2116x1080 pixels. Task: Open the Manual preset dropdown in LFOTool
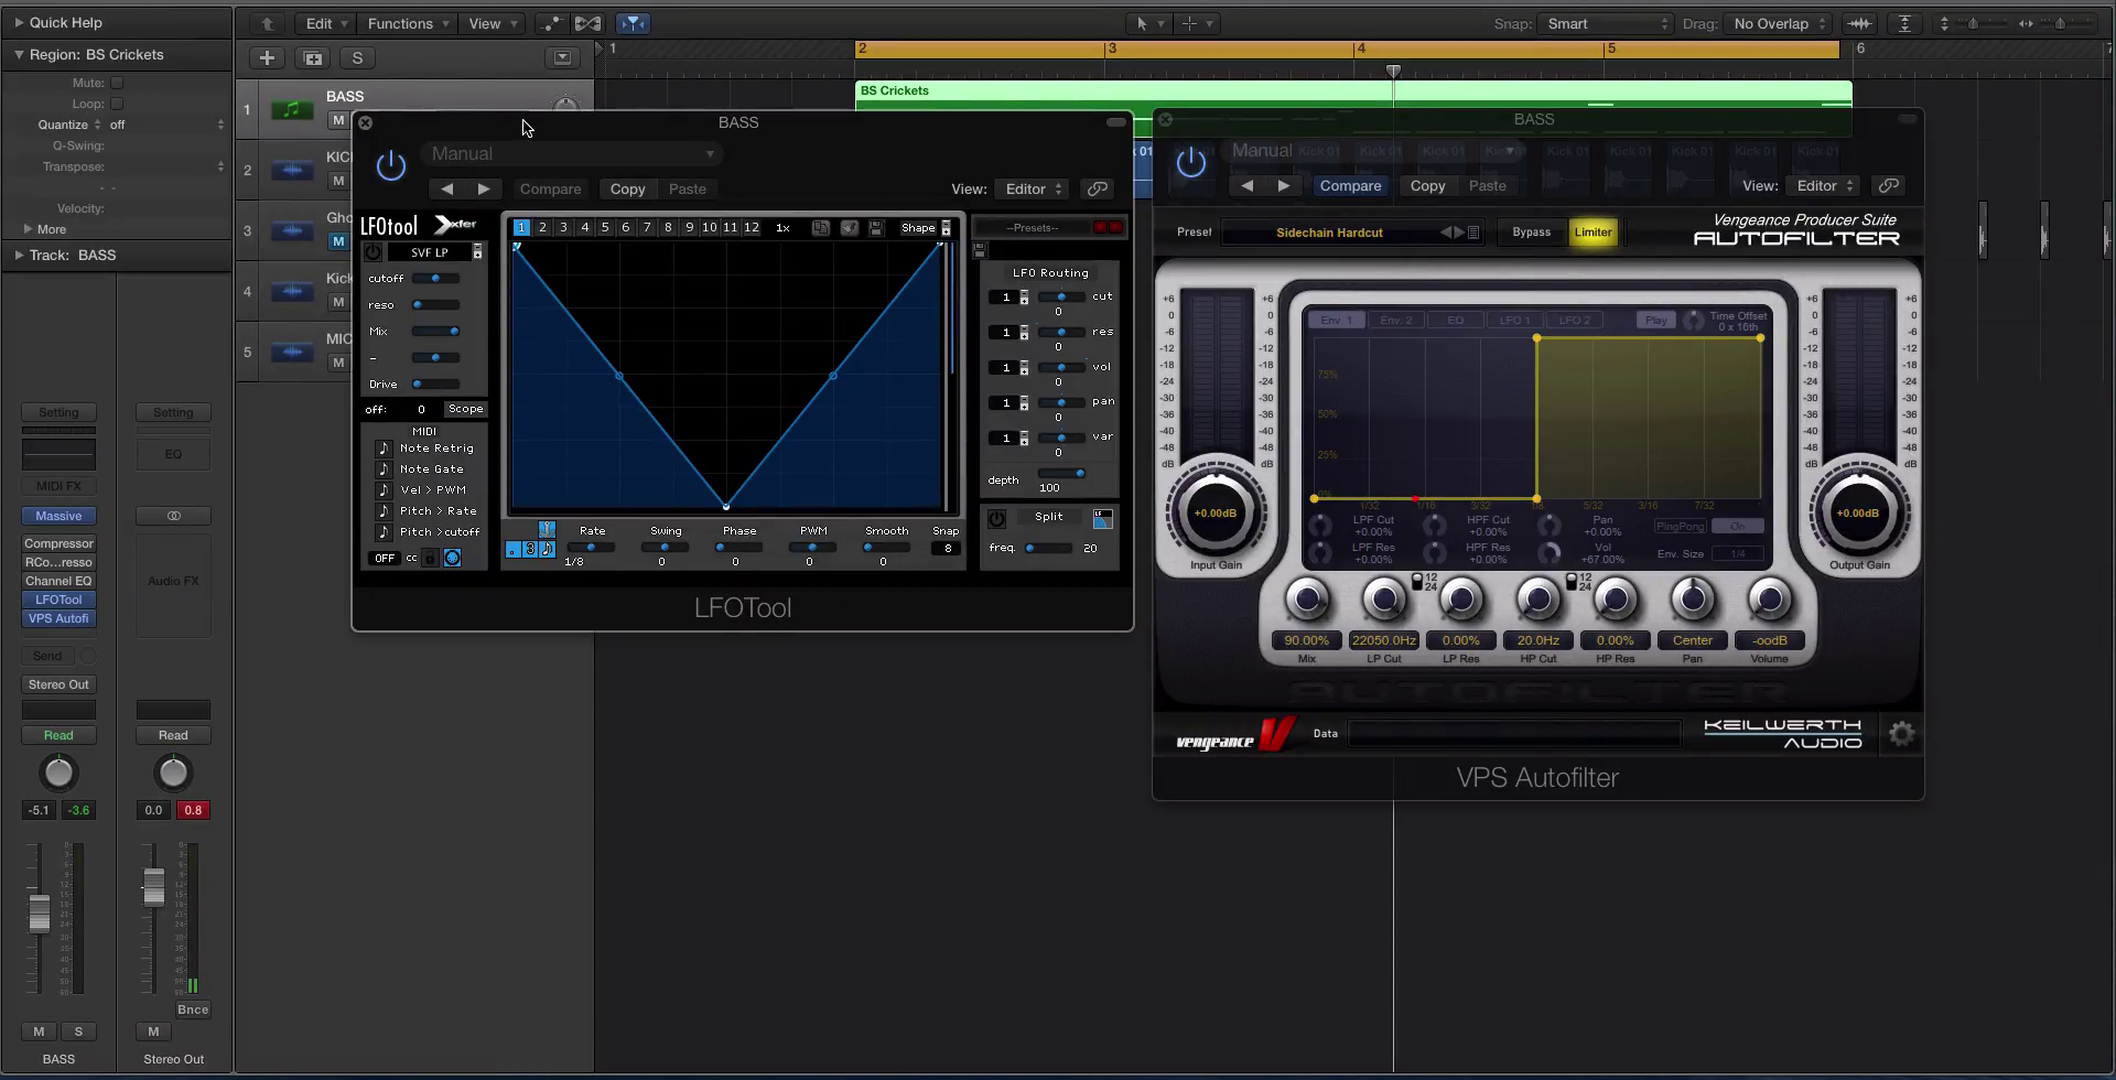pyautogui.click(x=571, y=154)
